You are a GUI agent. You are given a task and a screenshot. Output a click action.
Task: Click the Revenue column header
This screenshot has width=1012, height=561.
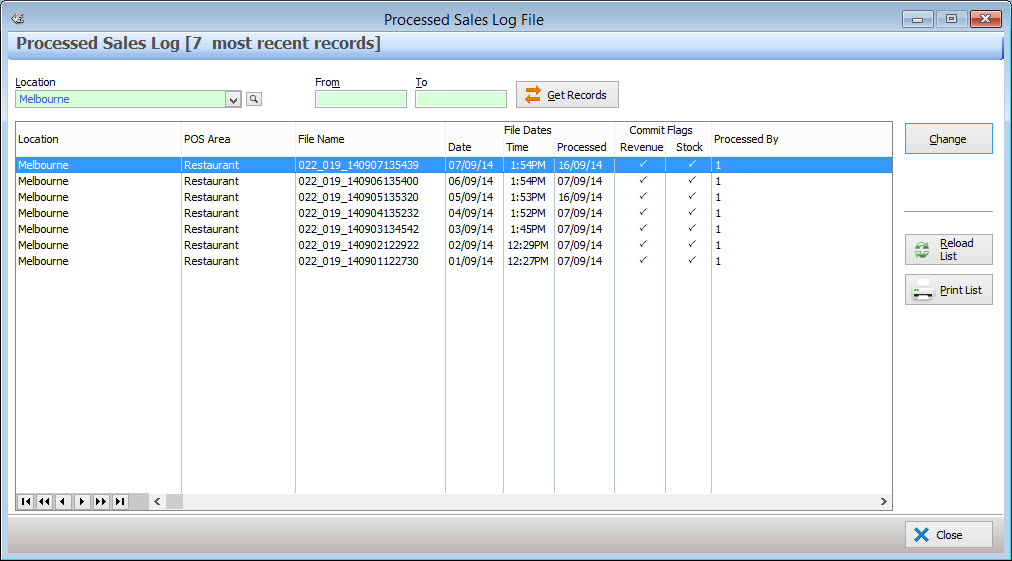click(642, 147)
